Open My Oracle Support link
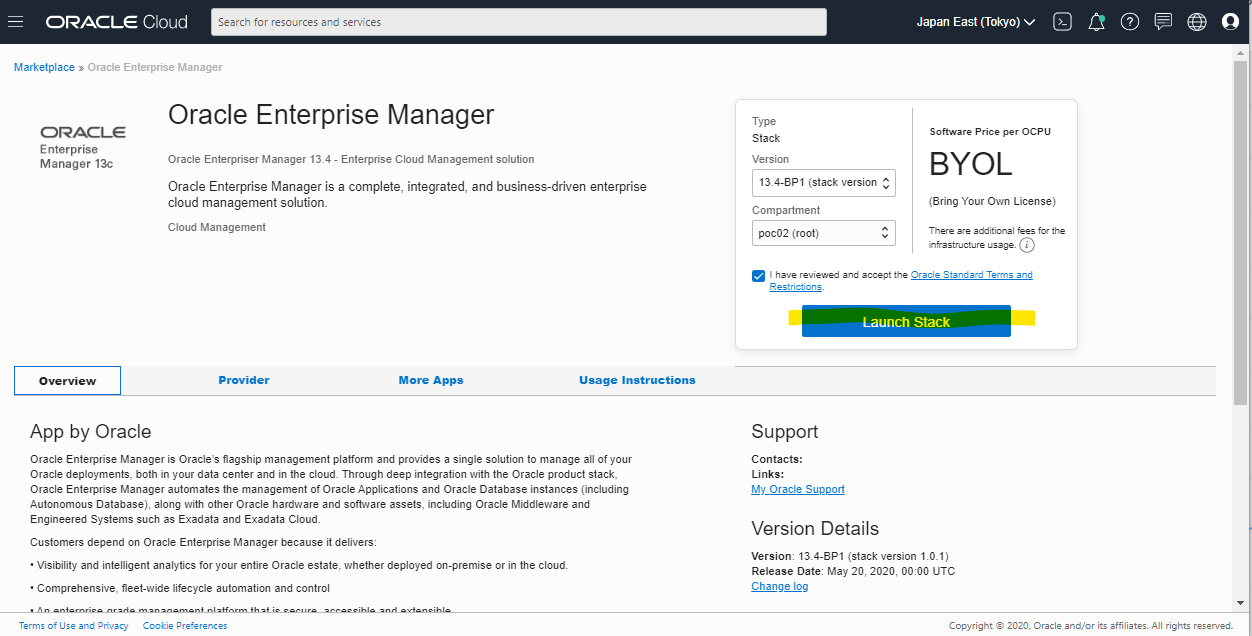This screenshot has height=636, width=1252. [797, 489]
